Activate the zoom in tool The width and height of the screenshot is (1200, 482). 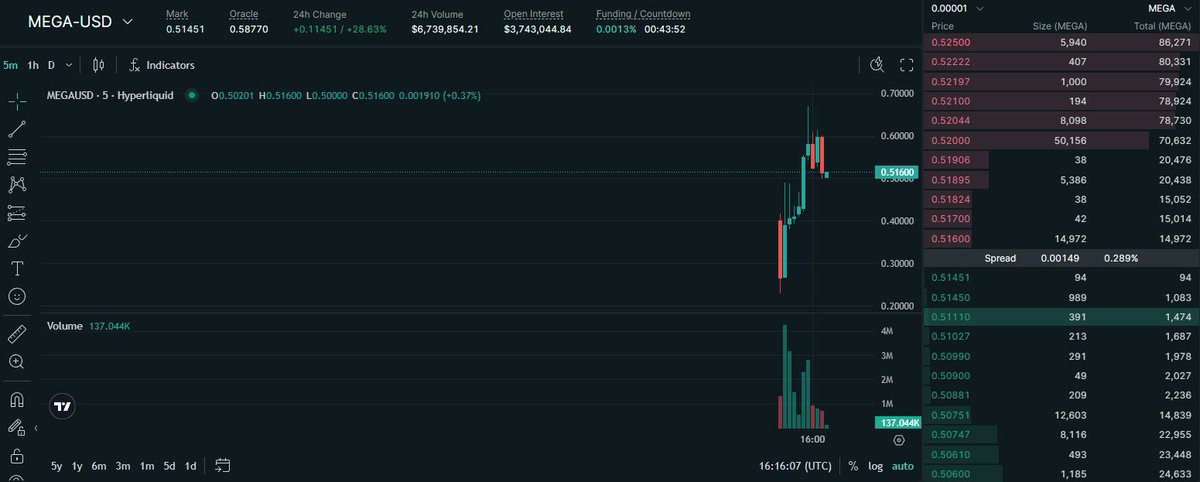(x=17, y=361)
